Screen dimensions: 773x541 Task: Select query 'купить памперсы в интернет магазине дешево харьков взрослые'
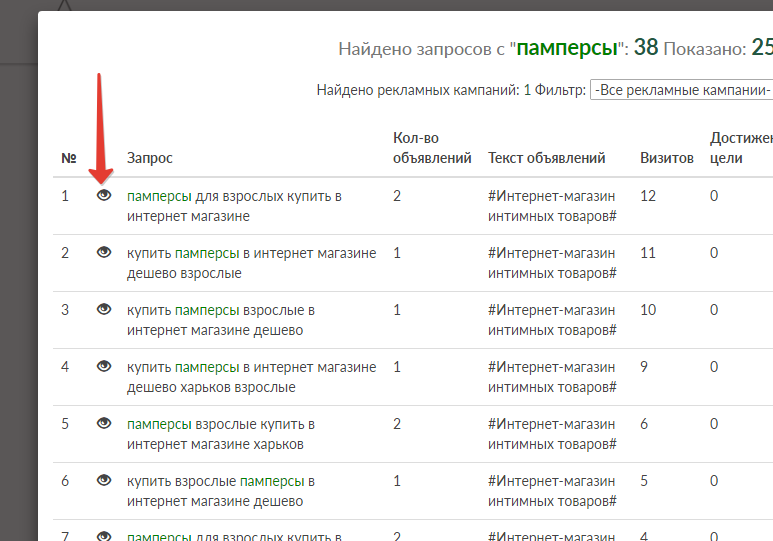pos(251,377)
